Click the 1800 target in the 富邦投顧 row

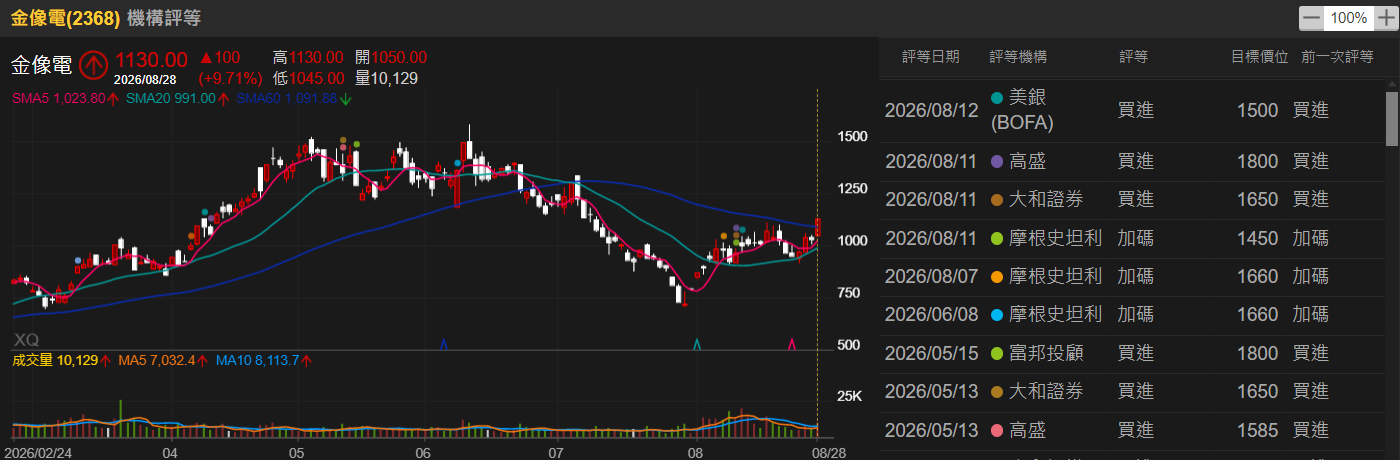point(1257,354)
